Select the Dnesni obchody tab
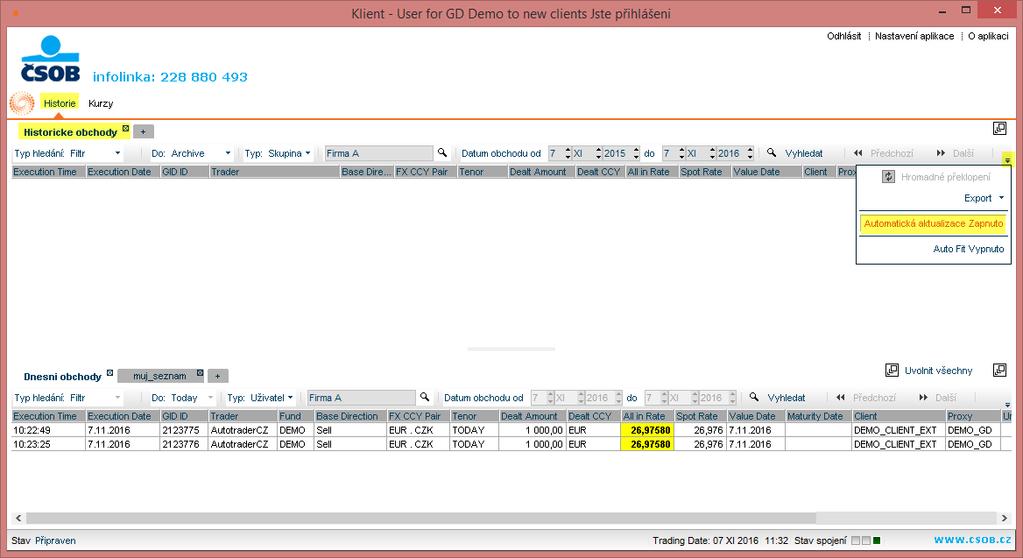The image size is (1023, 558). pyautogui.click(x=63, y=377)
